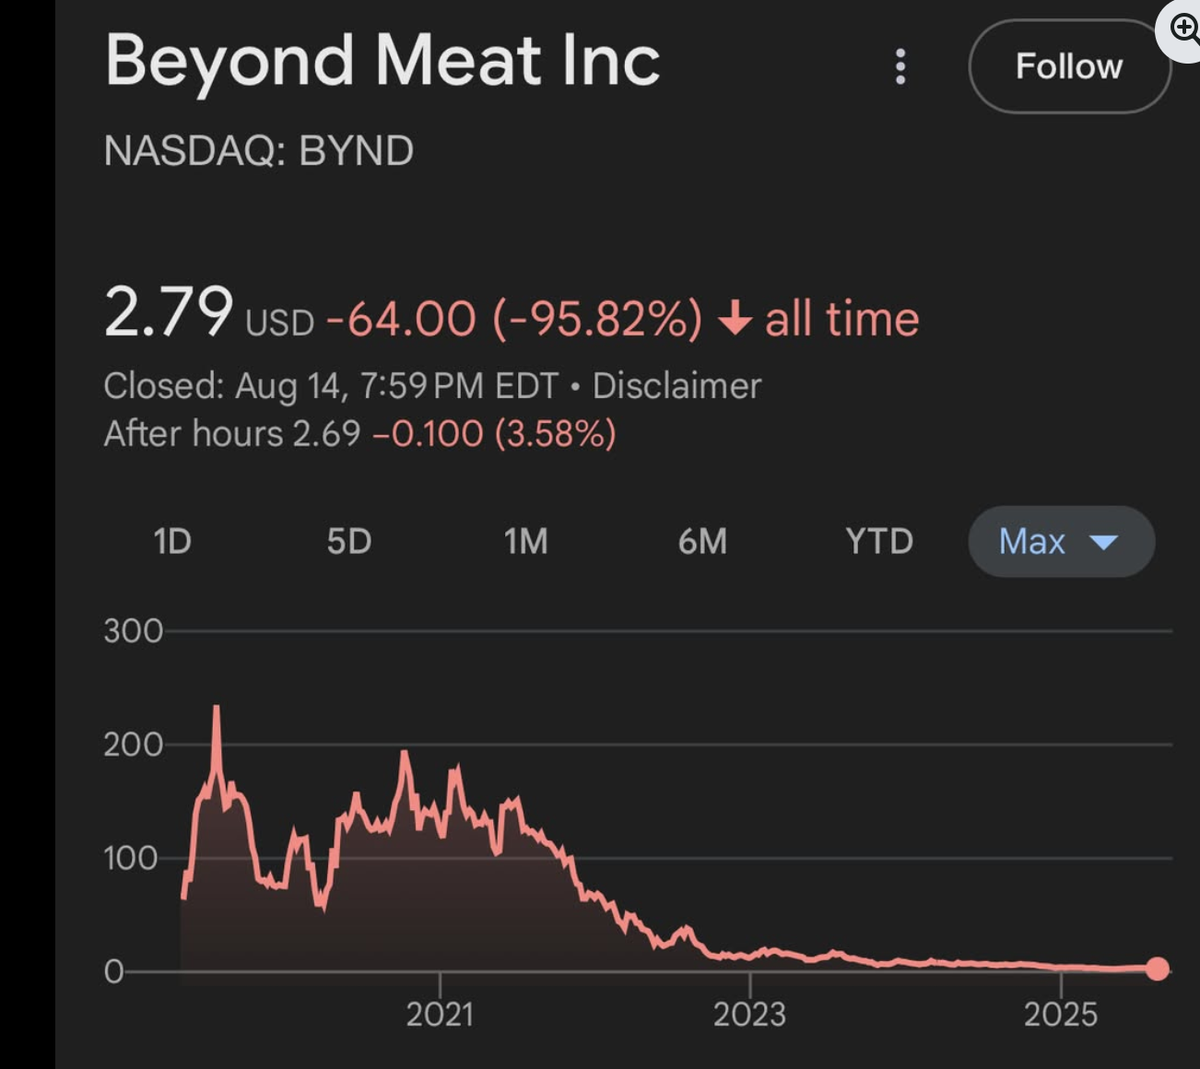Click the 2021 axis marker
The height and width of the screenshot is (1069, 1200).
click(x=440, y=1014)
